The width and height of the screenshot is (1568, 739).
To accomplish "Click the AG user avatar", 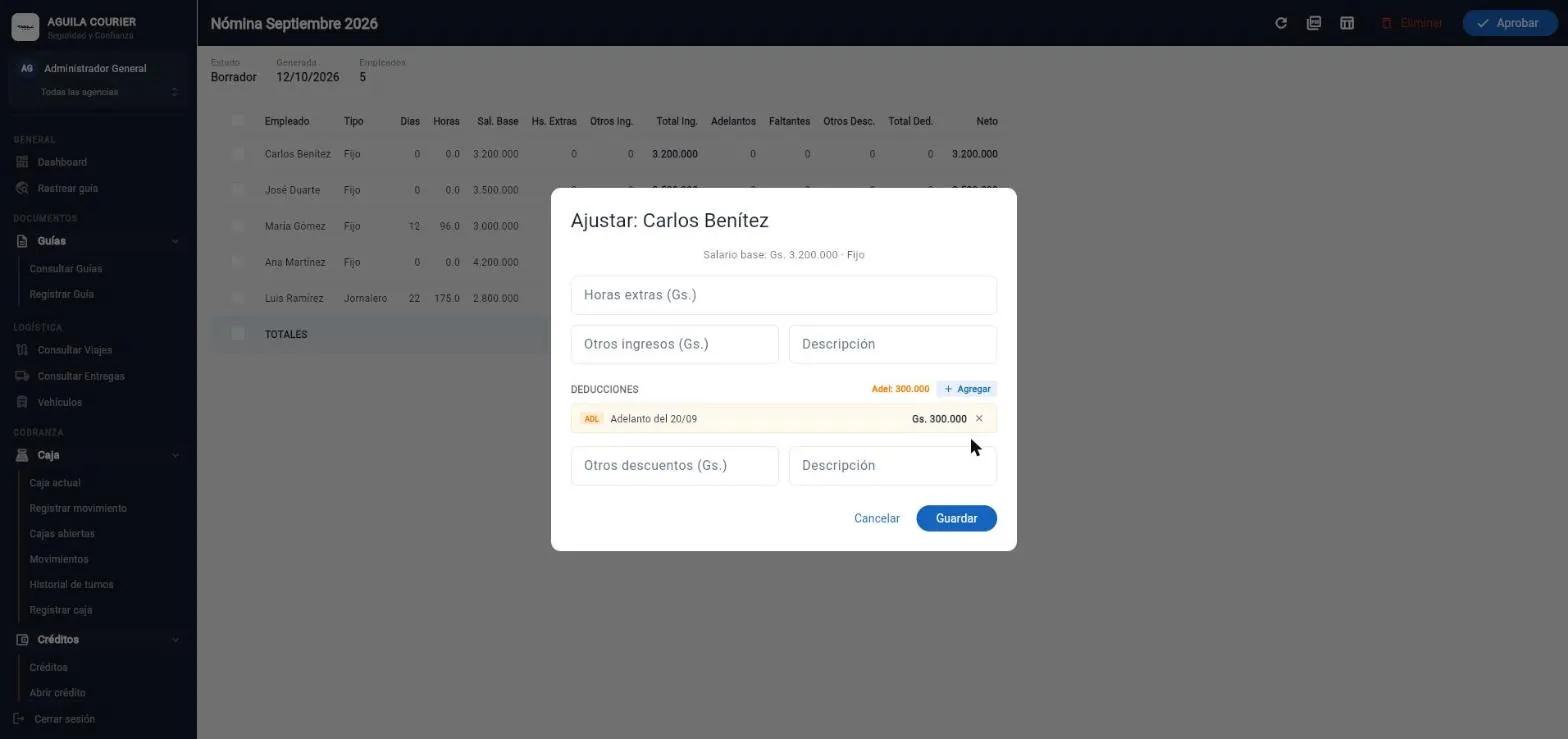I will point(27,69).
